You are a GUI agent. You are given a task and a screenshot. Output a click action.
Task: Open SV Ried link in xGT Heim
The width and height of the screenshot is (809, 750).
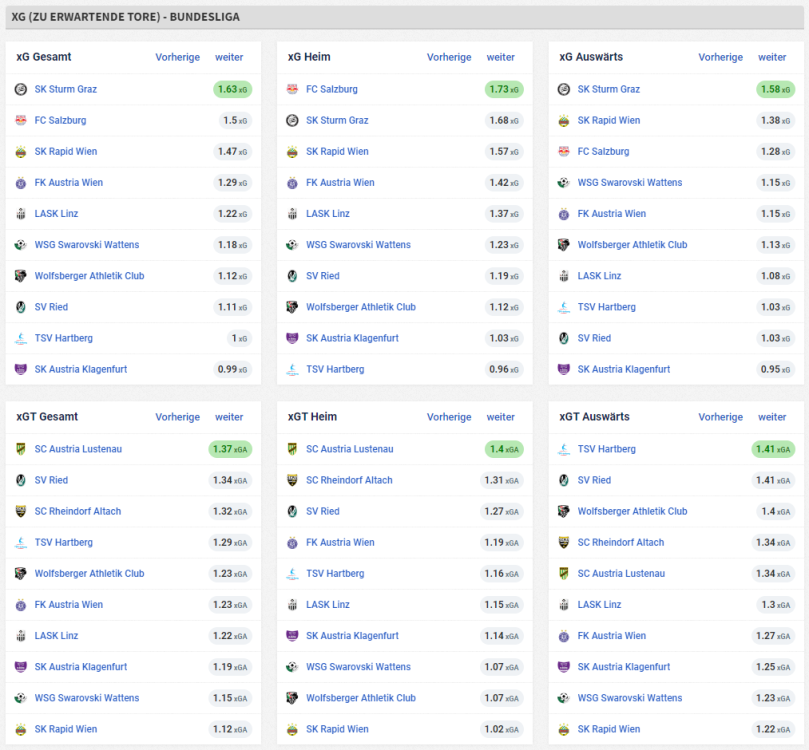(322, 511)
